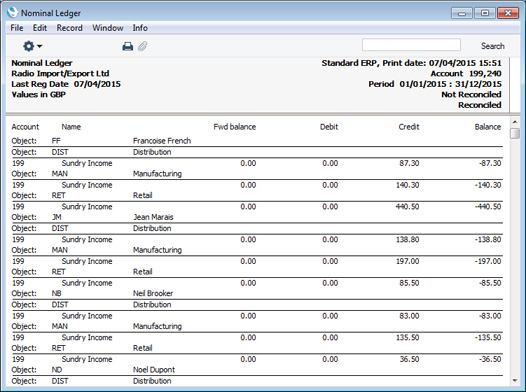
Task: Click the balance value -87.30
Action: [x=490, y=163]
